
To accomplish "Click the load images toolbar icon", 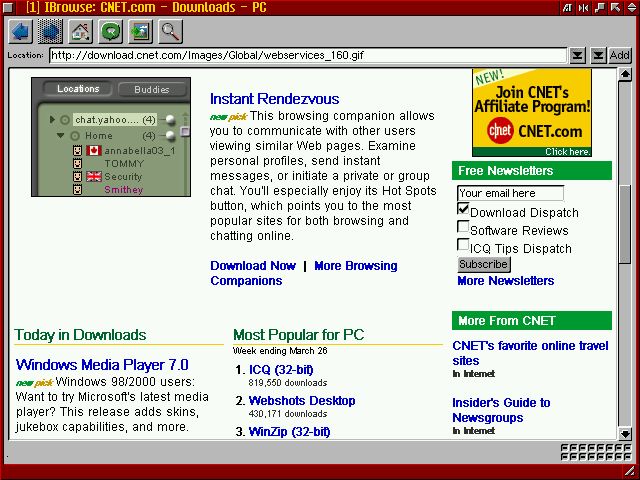I will click(x=140, y=31).
